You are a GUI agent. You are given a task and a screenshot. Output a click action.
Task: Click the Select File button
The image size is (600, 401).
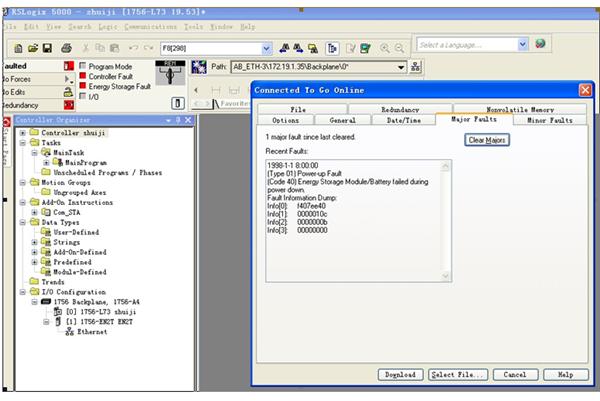456,374
